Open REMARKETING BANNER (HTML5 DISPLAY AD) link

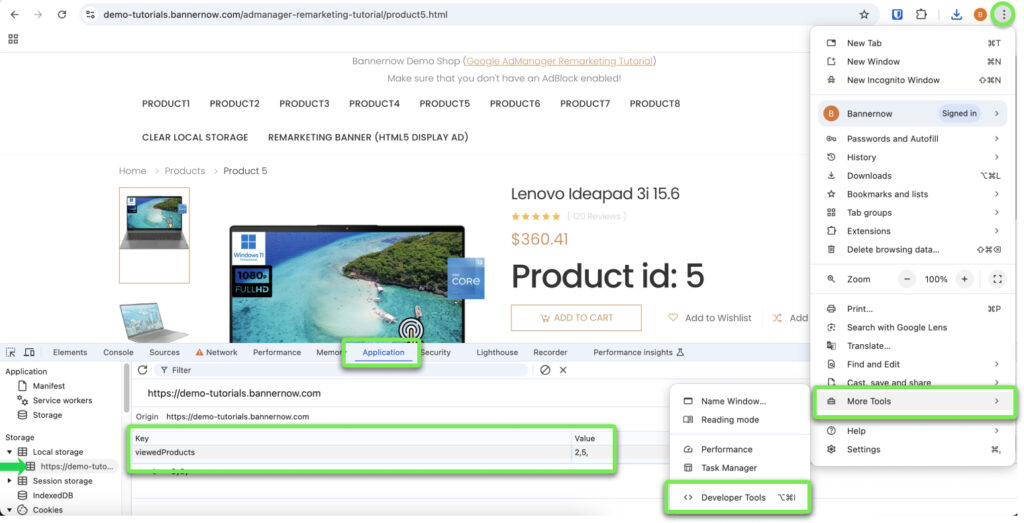[x=368, y=138]
